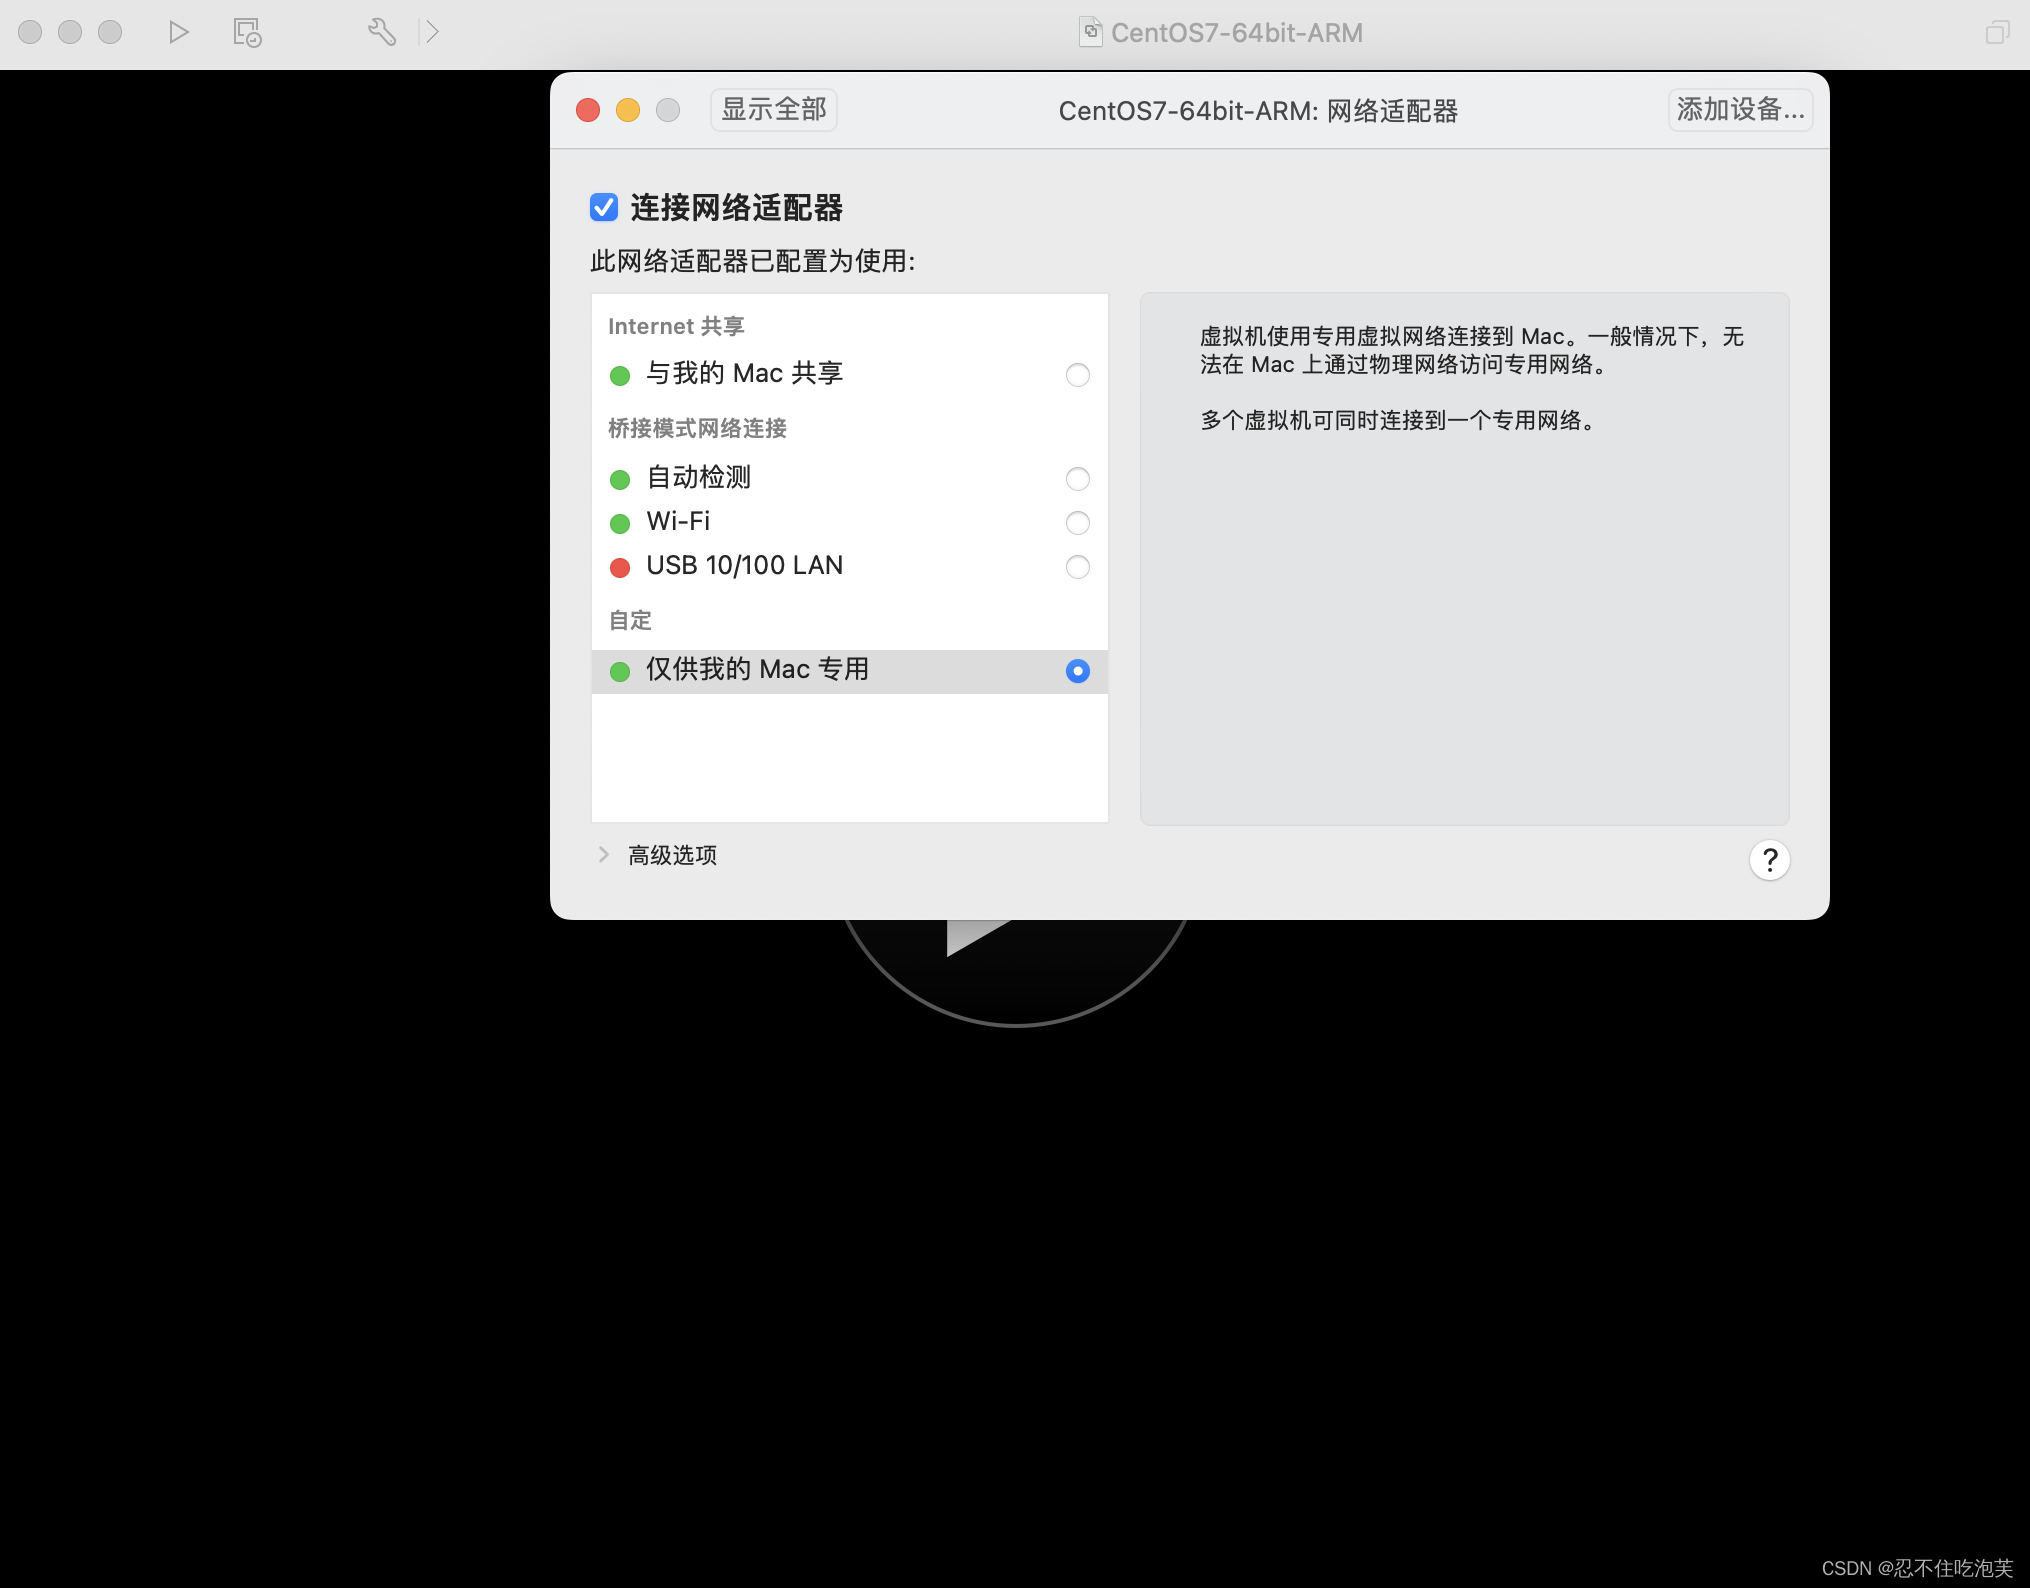Click the 添加设备... button
The image size is (2030, 1588).
pos(1740,109)
